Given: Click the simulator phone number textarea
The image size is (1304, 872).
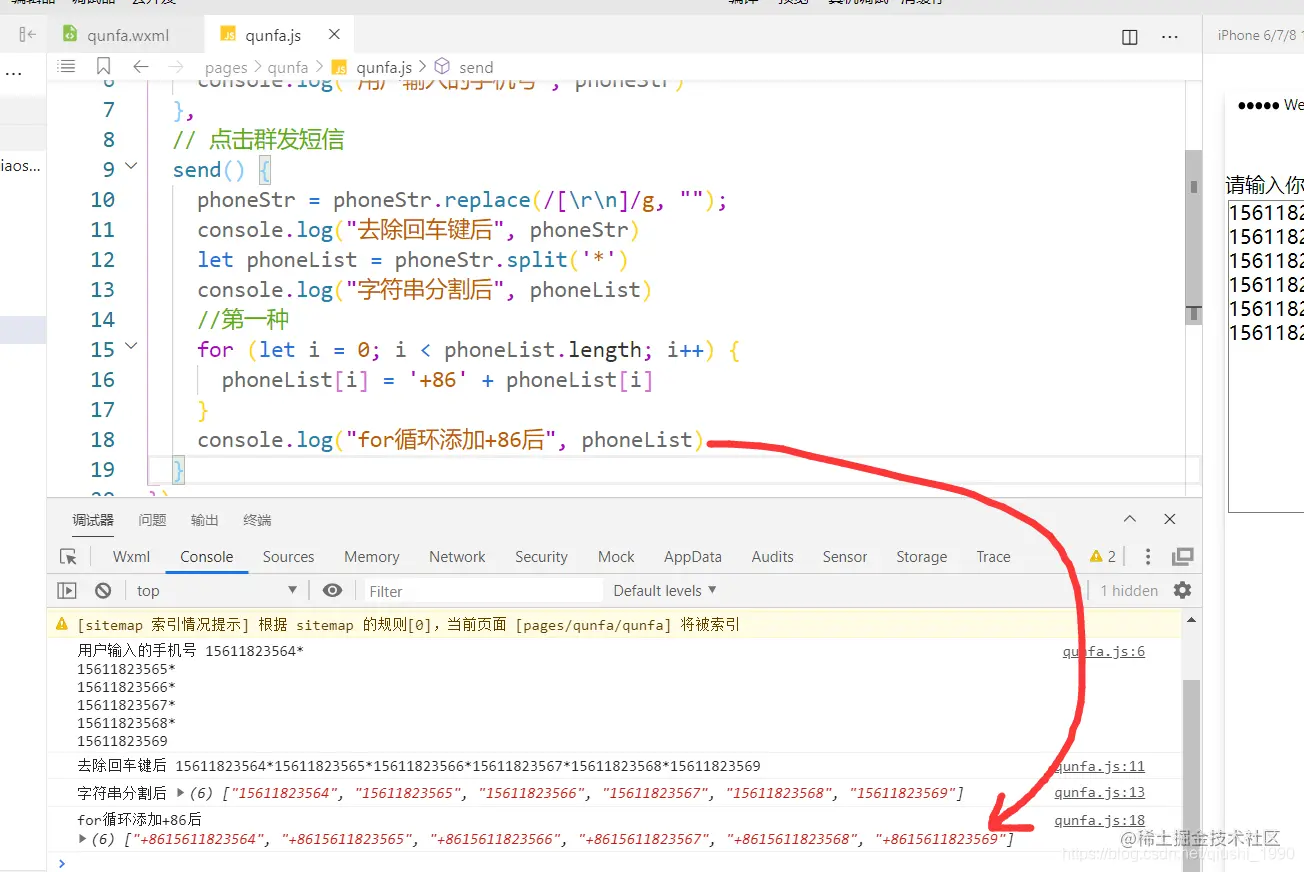Looking at the screenshot, I should tap(1266, 356).
